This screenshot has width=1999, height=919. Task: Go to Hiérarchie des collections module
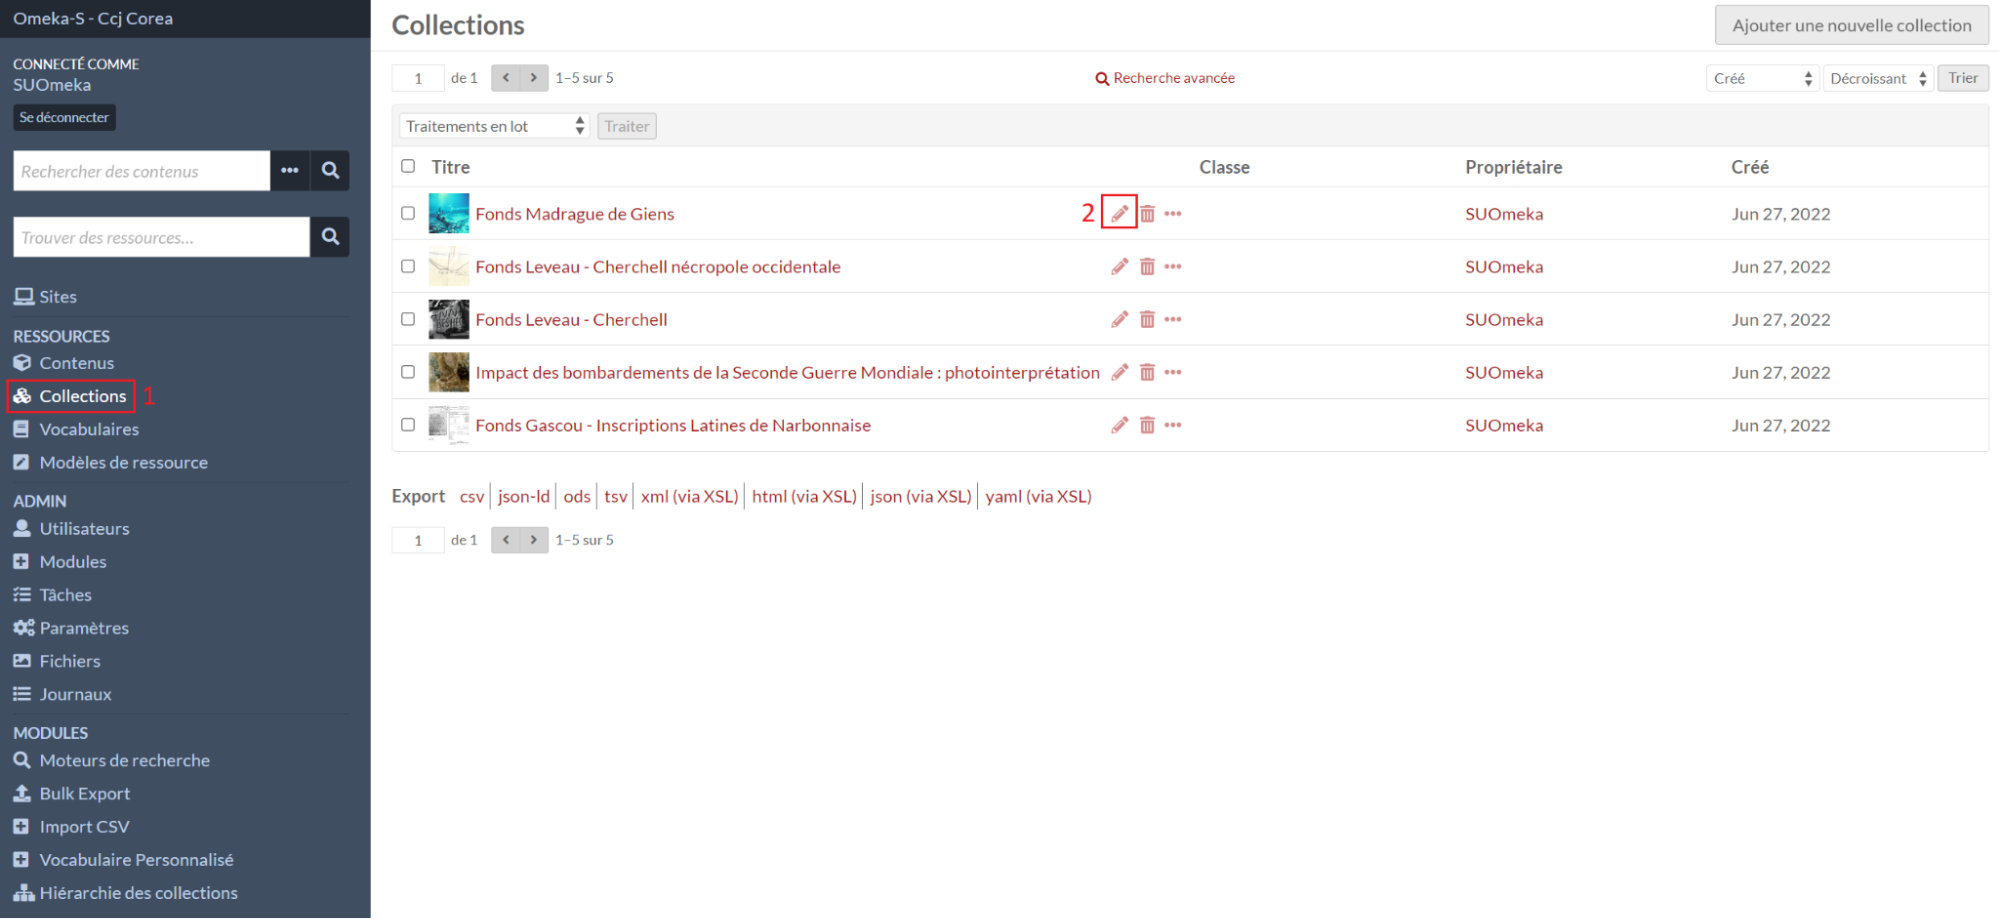138,893
